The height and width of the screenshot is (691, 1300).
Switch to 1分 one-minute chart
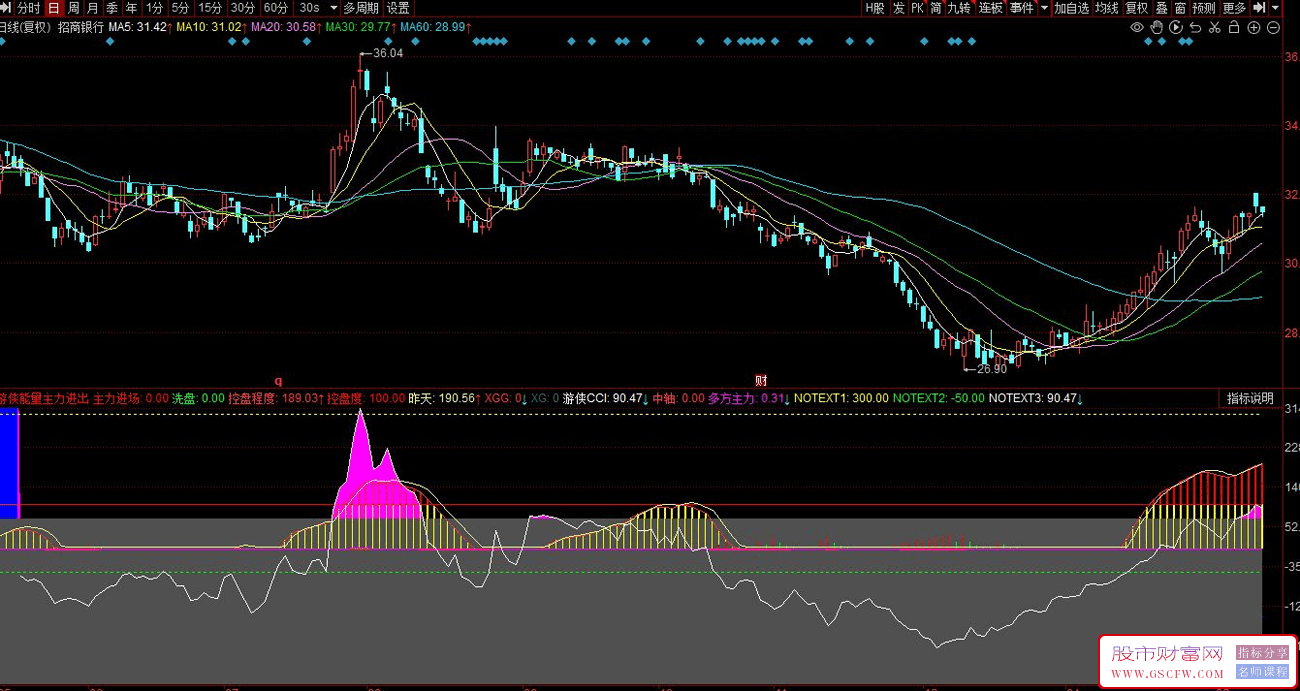pos(154,7)
